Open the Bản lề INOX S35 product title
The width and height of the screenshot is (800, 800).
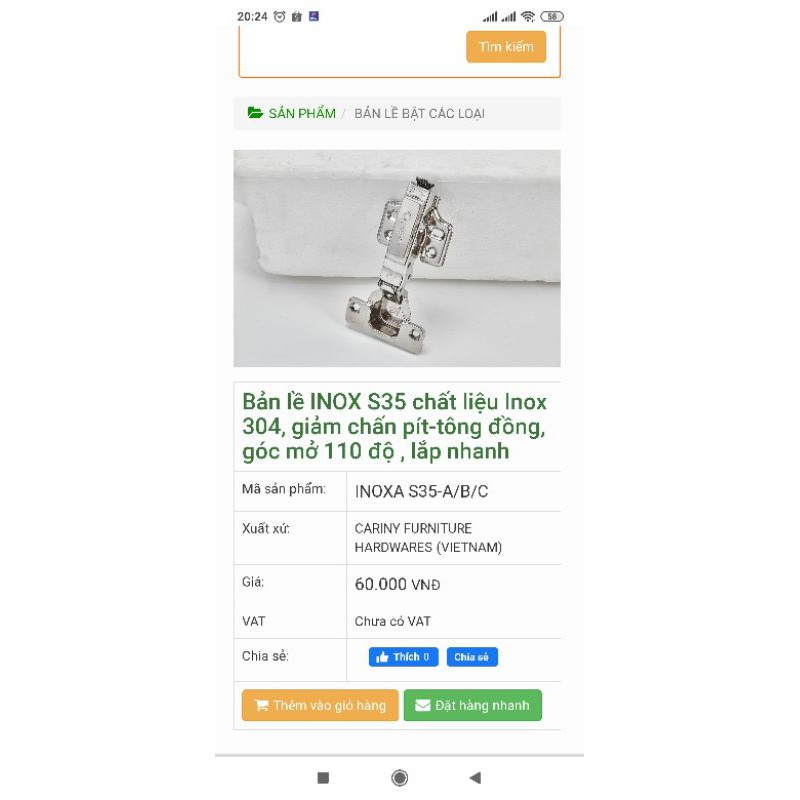tap(394, 427)
